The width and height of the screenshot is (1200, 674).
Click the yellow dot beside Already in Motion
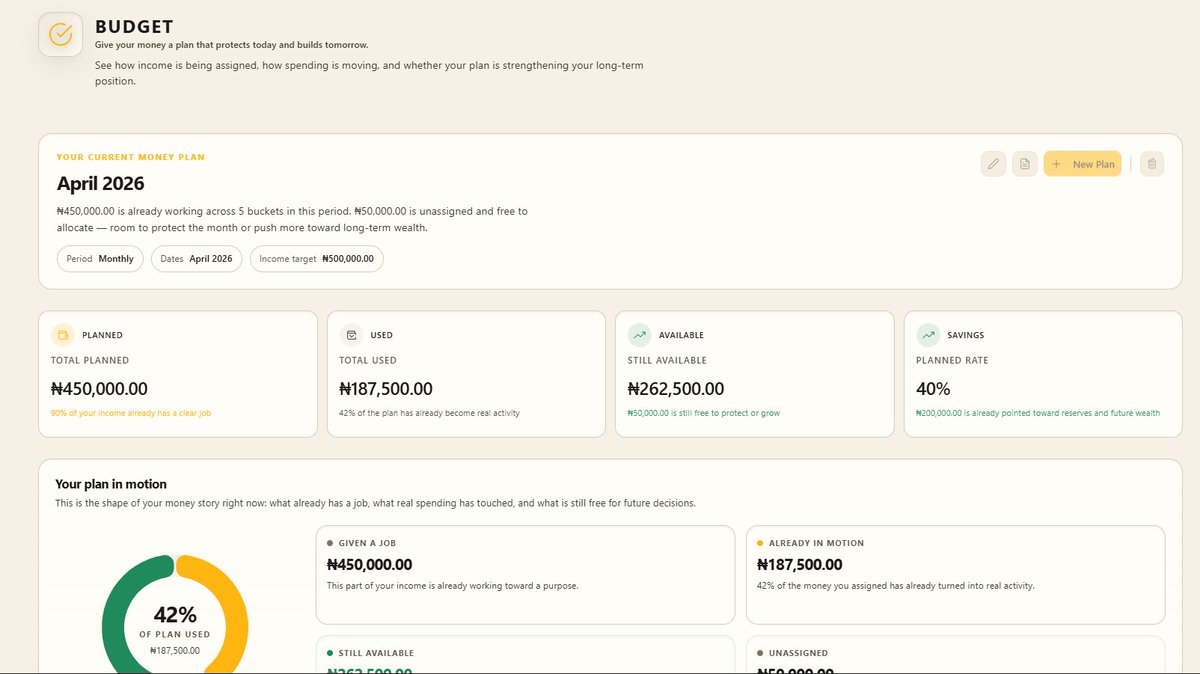point(760,543)
